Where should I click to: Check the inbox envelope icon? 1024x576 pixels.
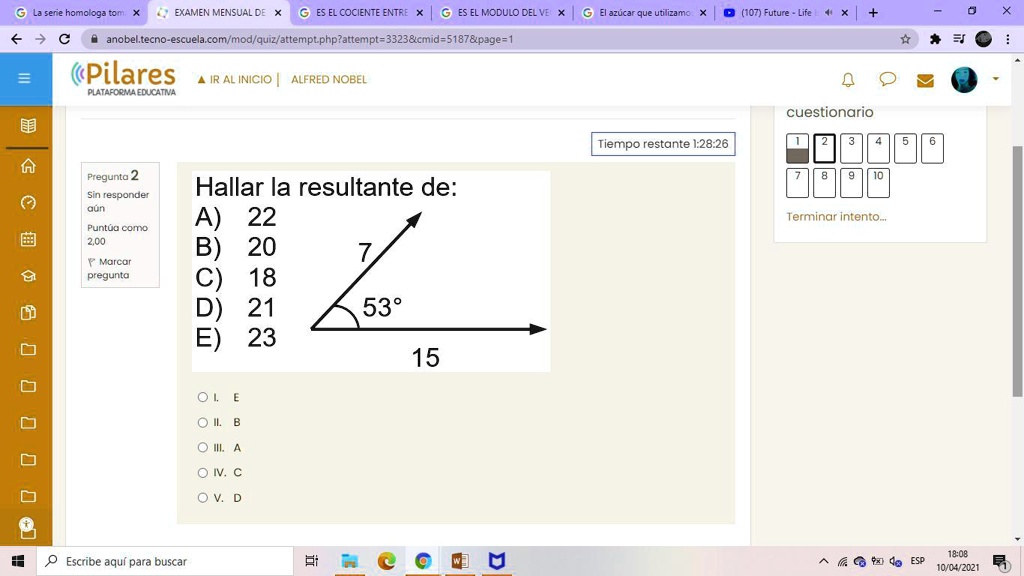[925, 80]
